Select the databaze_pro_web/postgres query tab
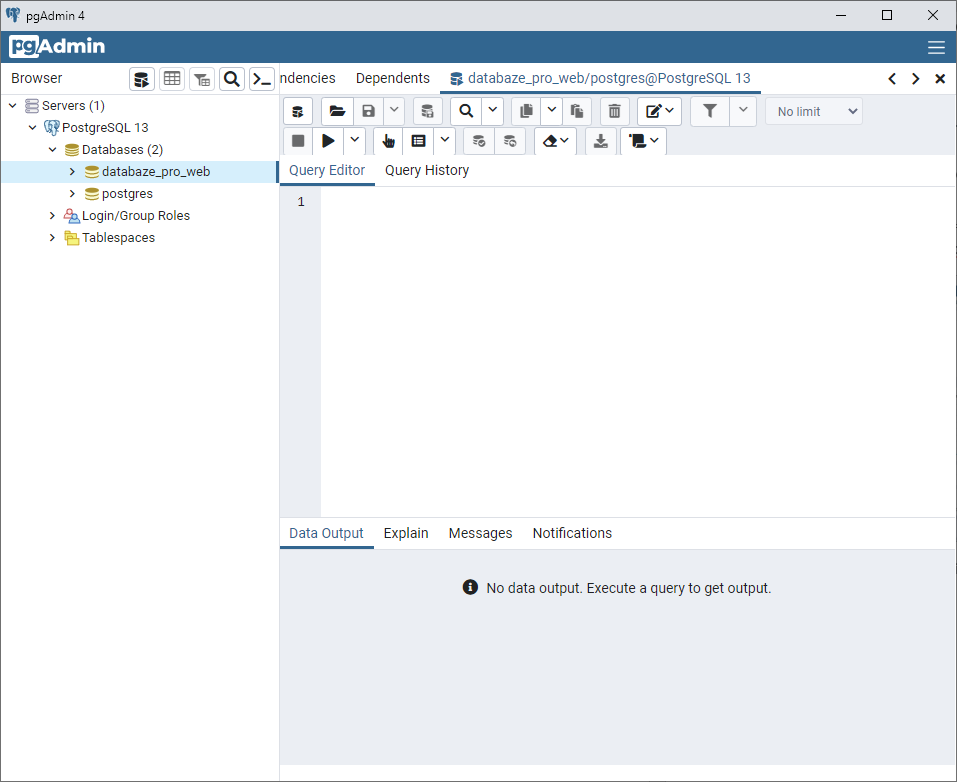The image size is (957, 782). coord(601,78)
